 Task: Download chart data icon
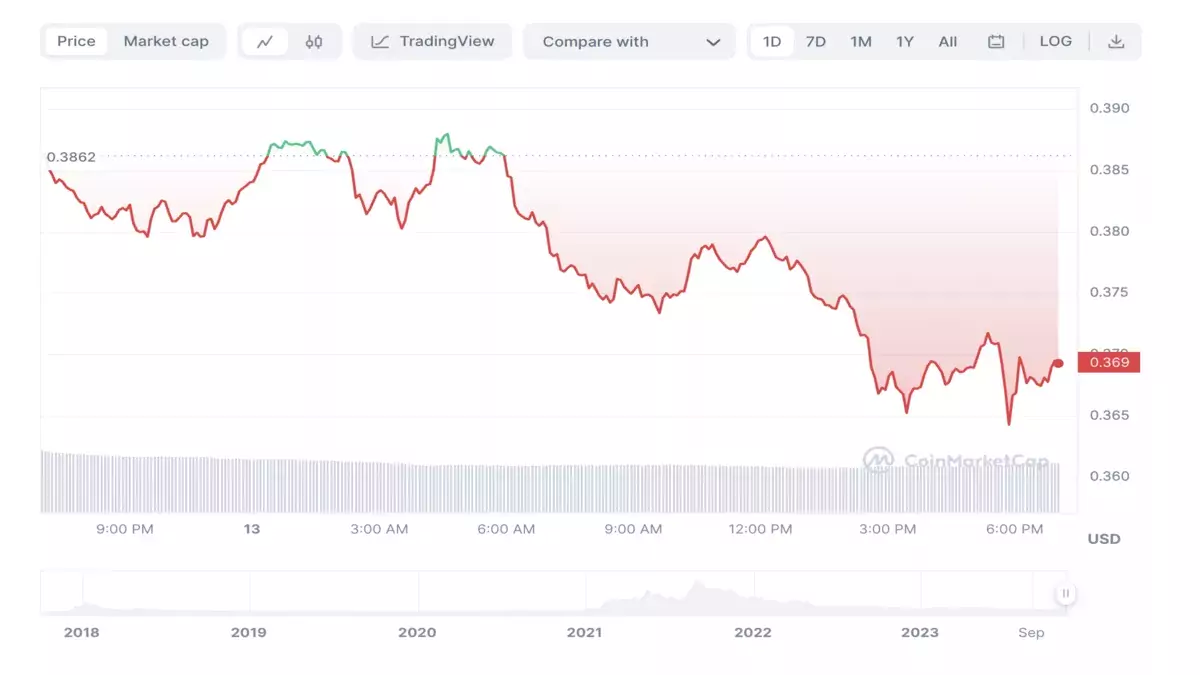coord(1117,42)
